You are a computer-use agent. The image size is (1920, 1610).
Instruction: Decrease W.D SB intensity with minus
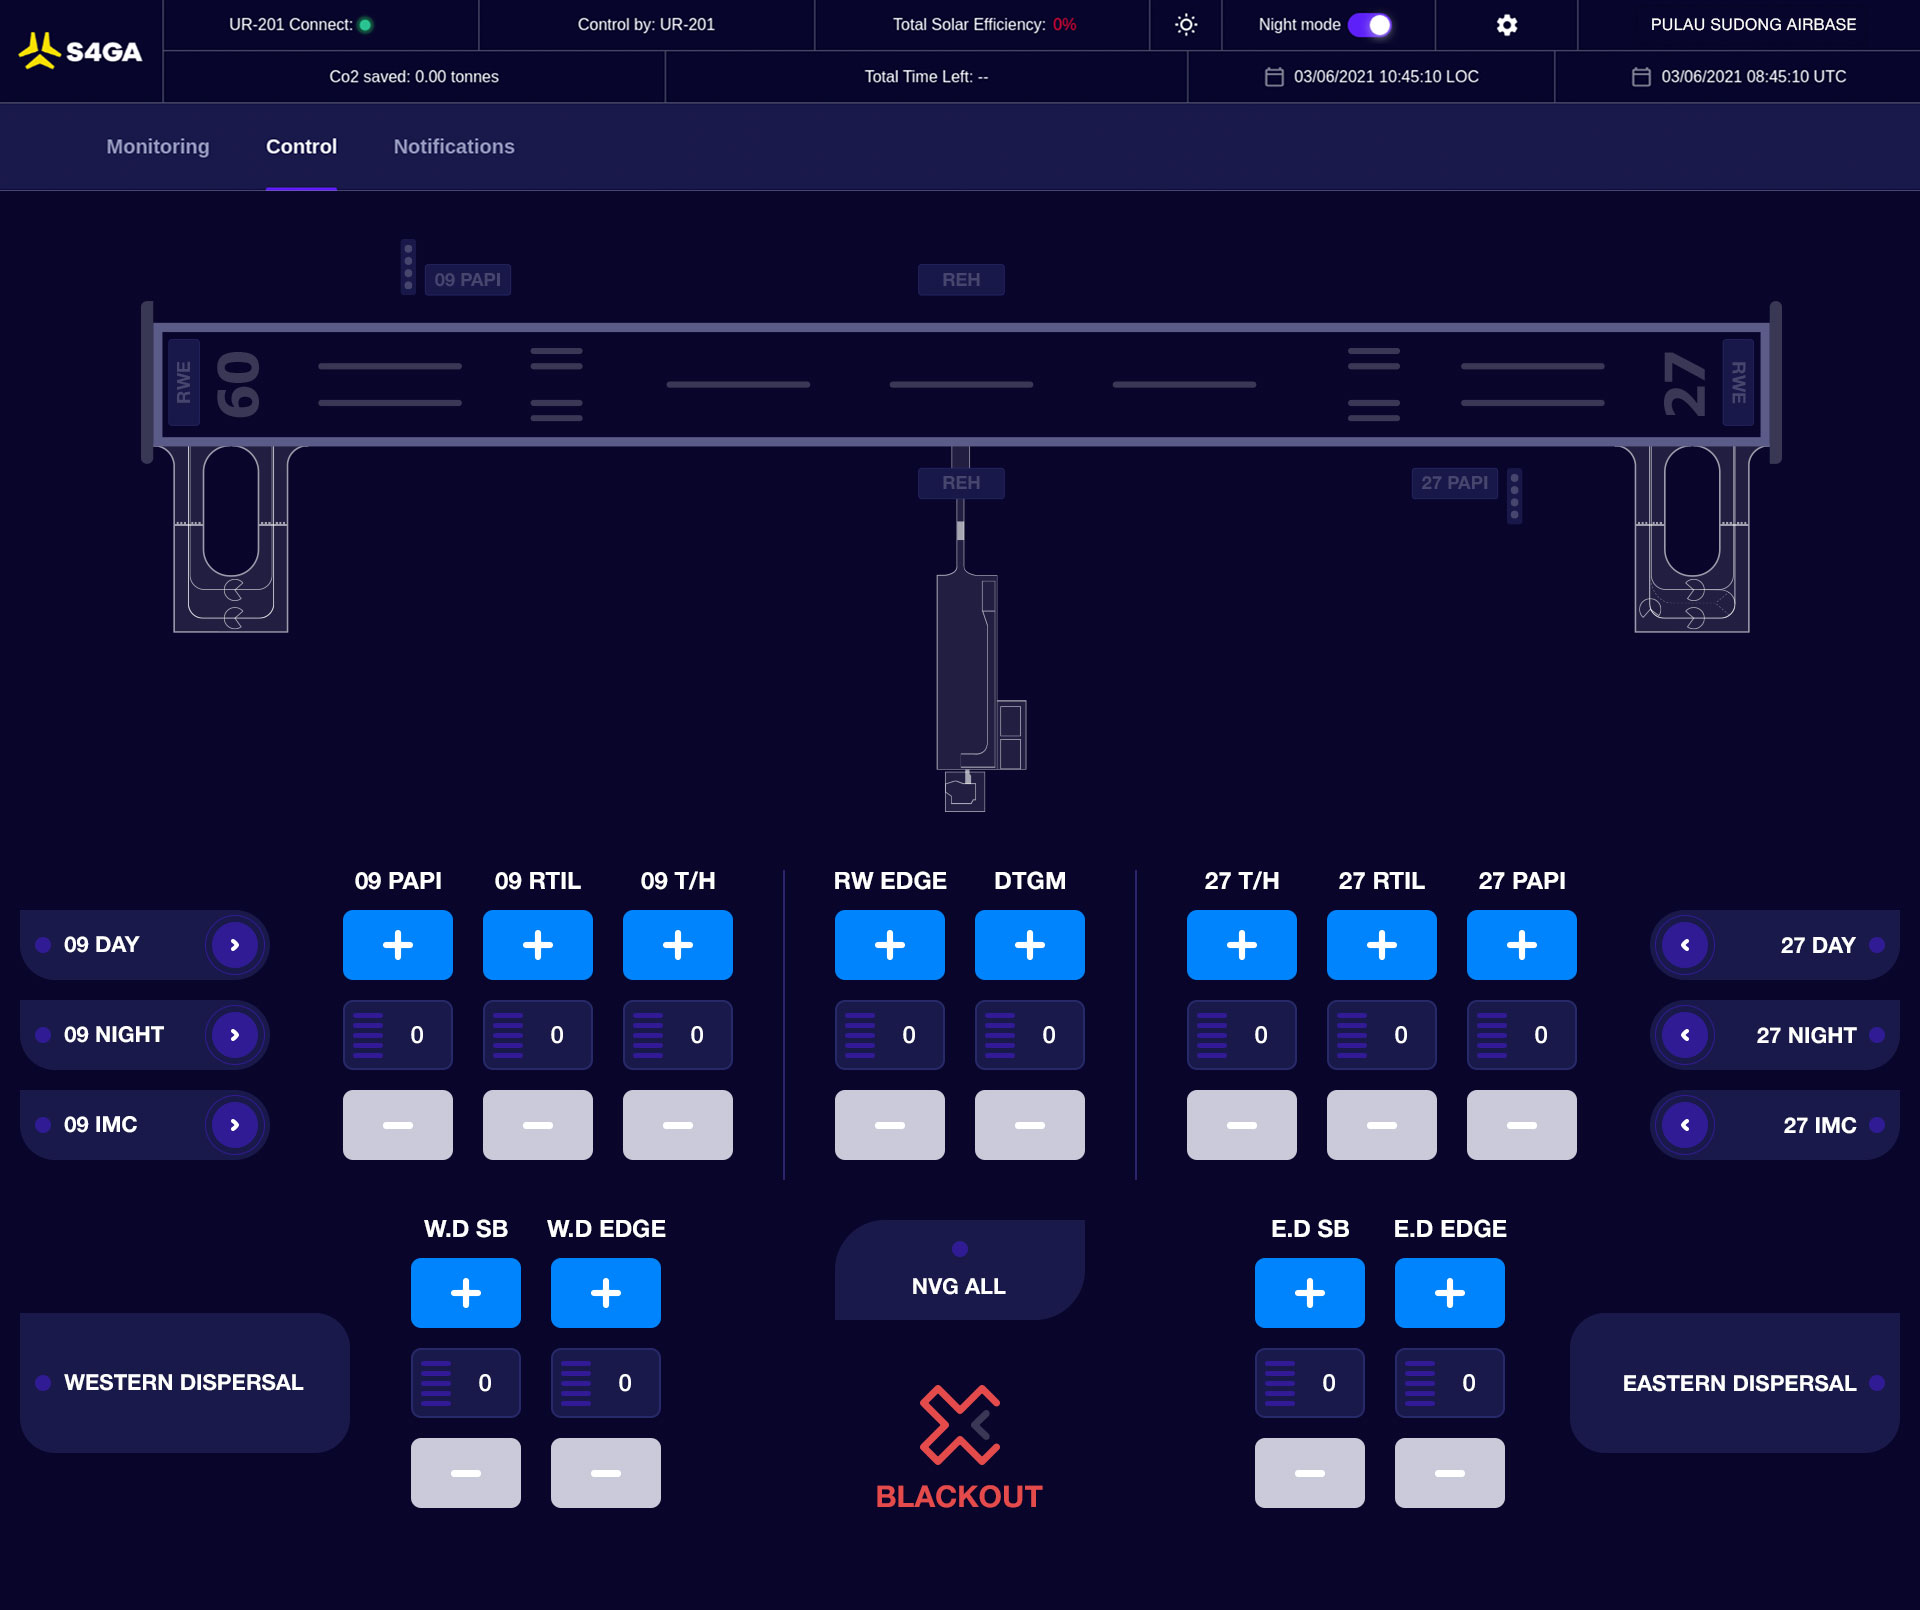pos(466,1473)
